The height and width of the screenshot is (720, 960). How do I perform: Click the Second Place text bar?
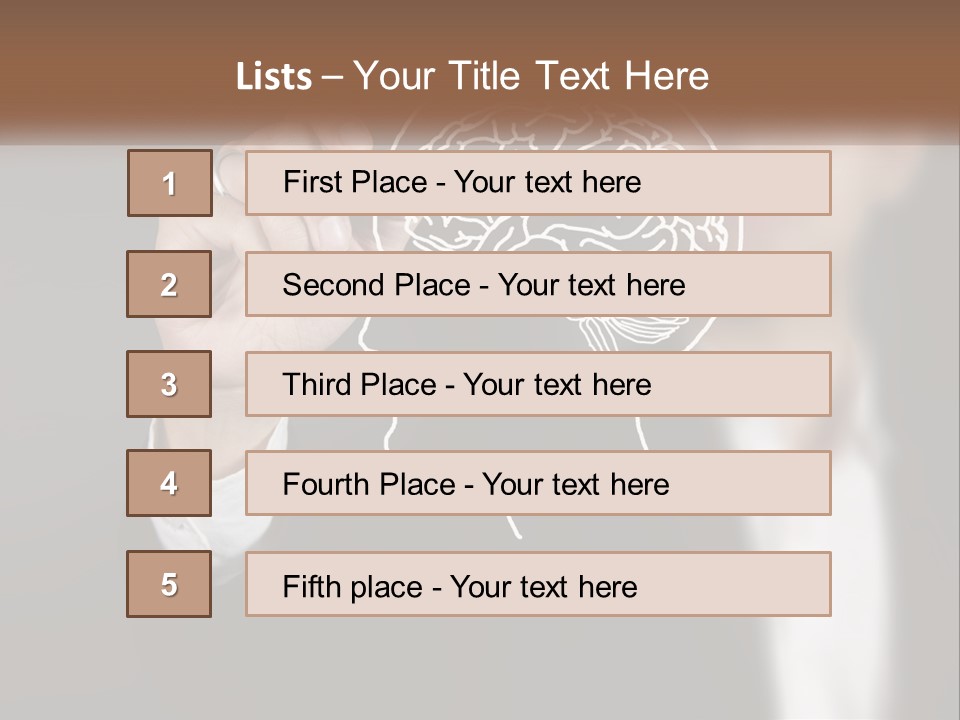[538, 284]
